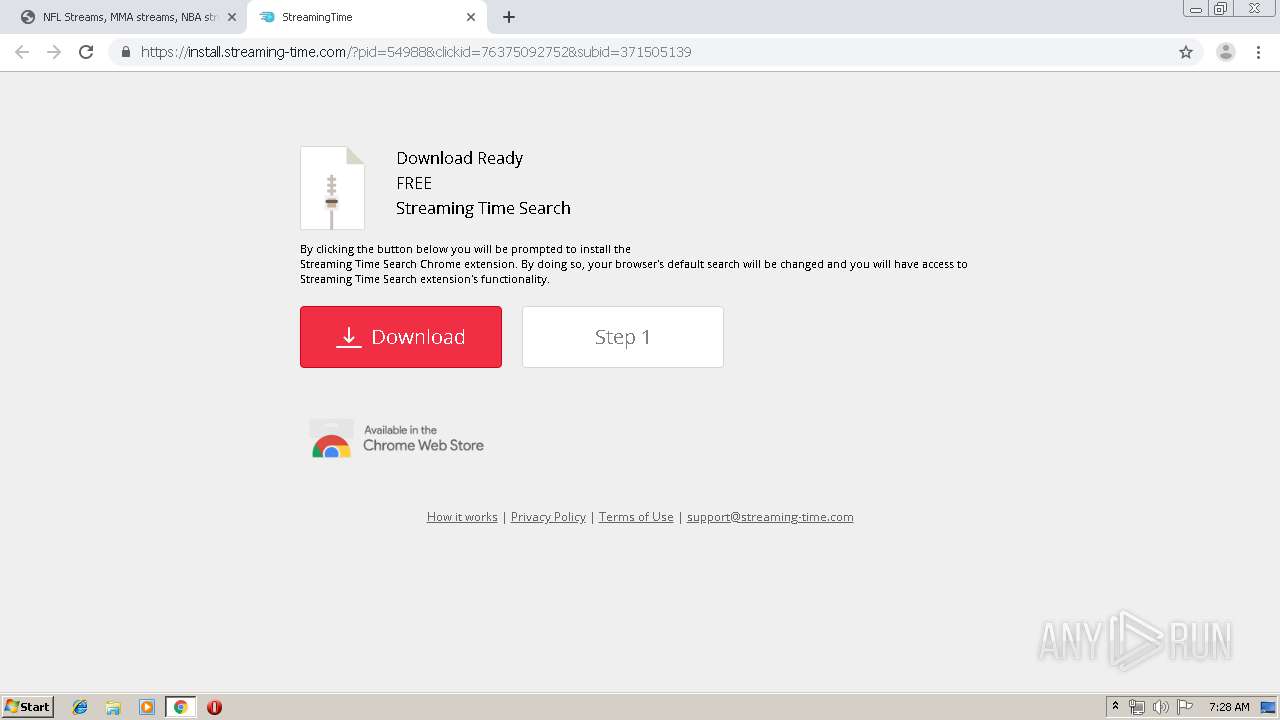Open the media player taskbar icon
The width and height of the screenshot is (1280, 720).
[146, 707]
